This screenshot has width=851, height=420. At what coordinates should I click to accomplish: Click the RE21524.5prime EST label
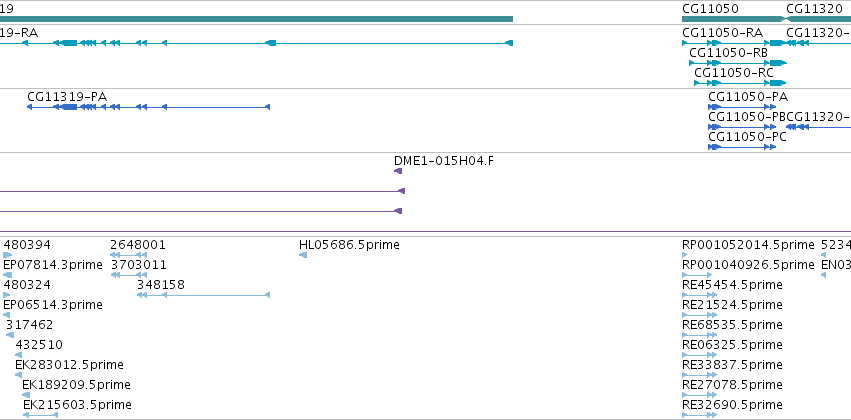(x=732, y=305)
